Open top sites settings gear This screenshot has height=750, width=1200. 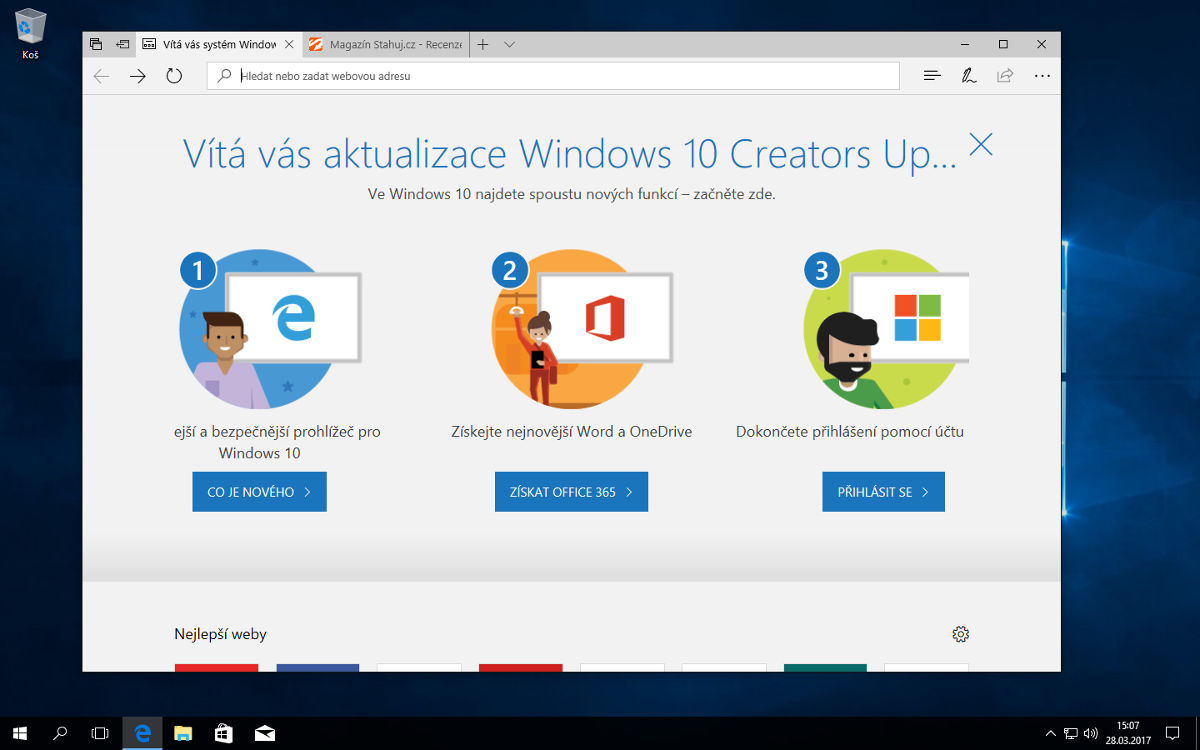coord(961,634)
